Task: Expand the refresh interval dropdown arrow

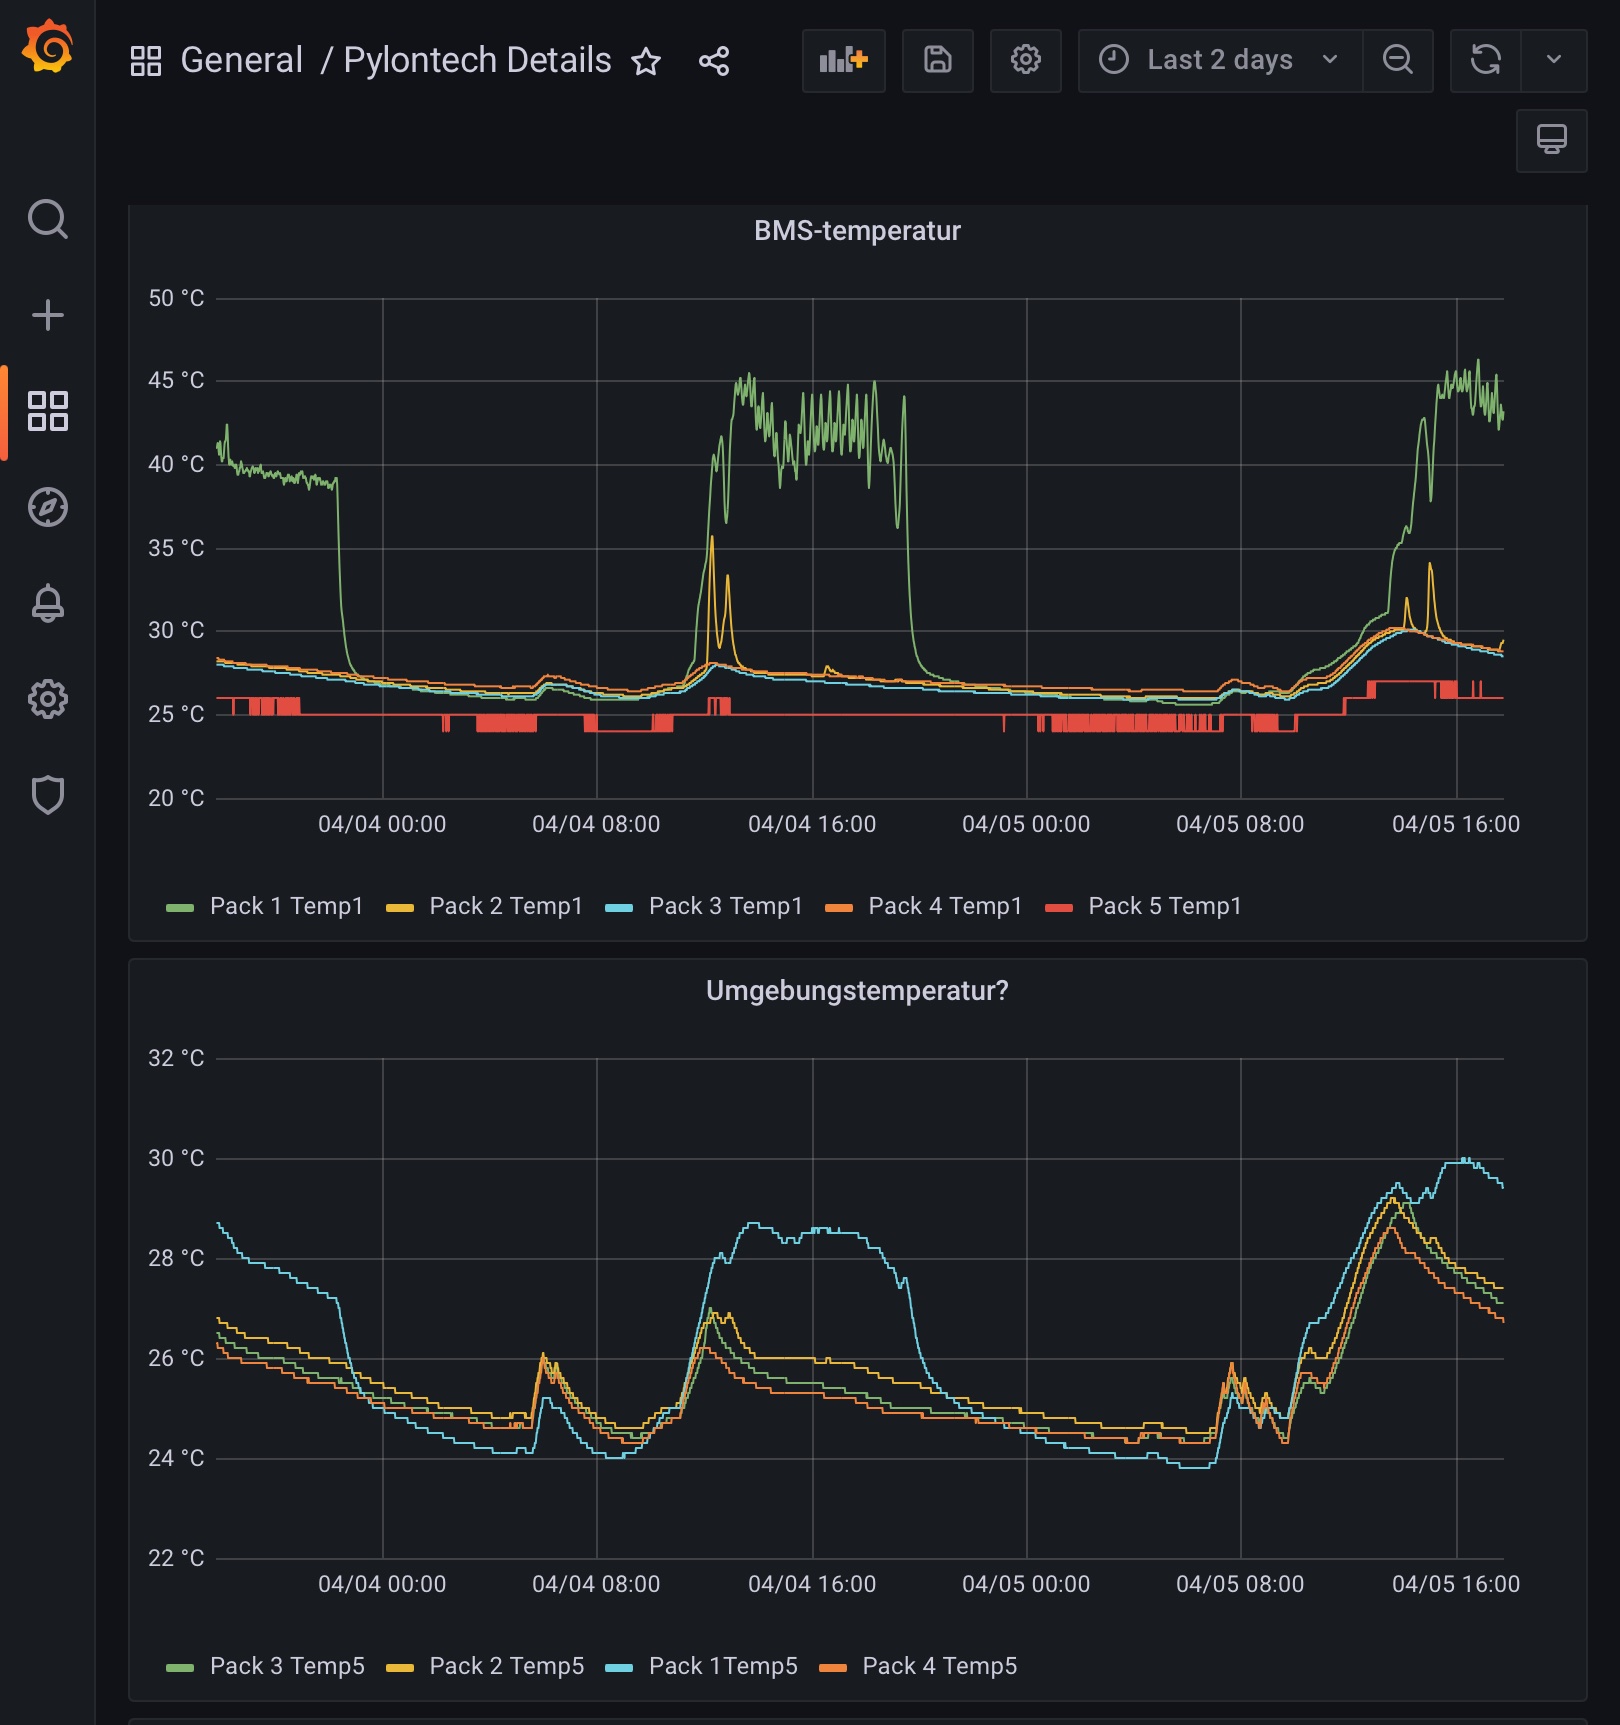Action: tap(1553, 61)
